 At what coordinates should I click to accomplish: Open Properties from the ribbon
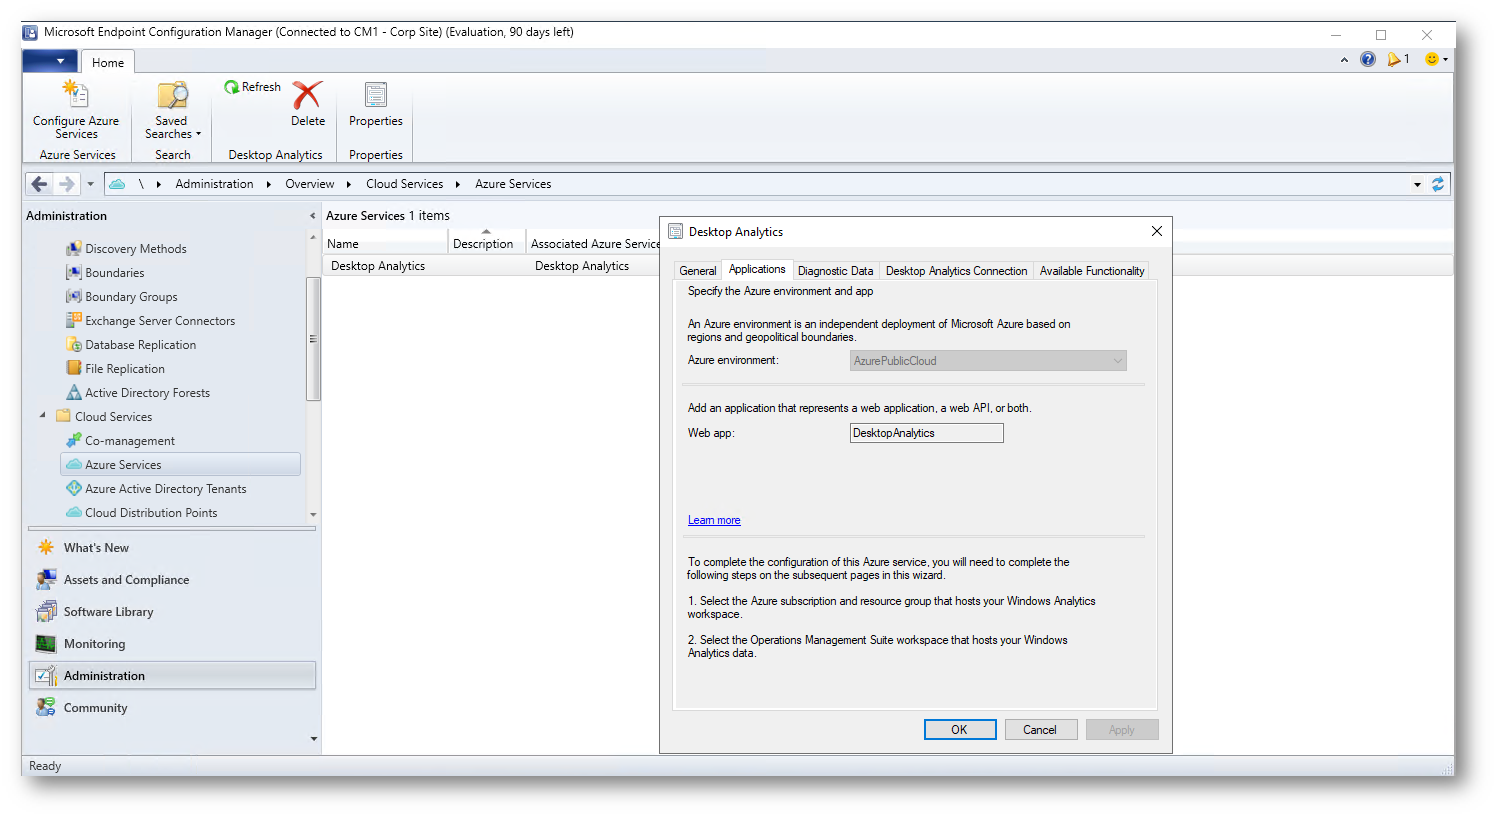coord(376,104)
